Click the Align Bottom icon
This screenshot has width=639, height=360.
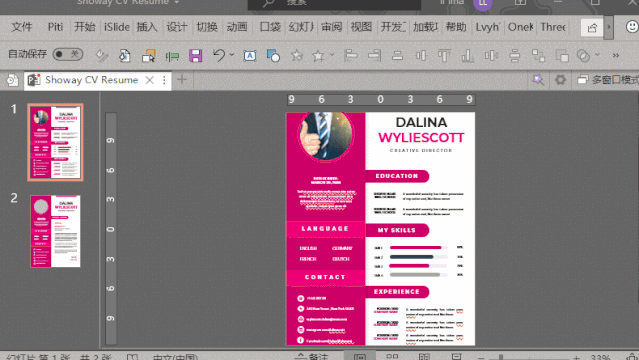468,55
